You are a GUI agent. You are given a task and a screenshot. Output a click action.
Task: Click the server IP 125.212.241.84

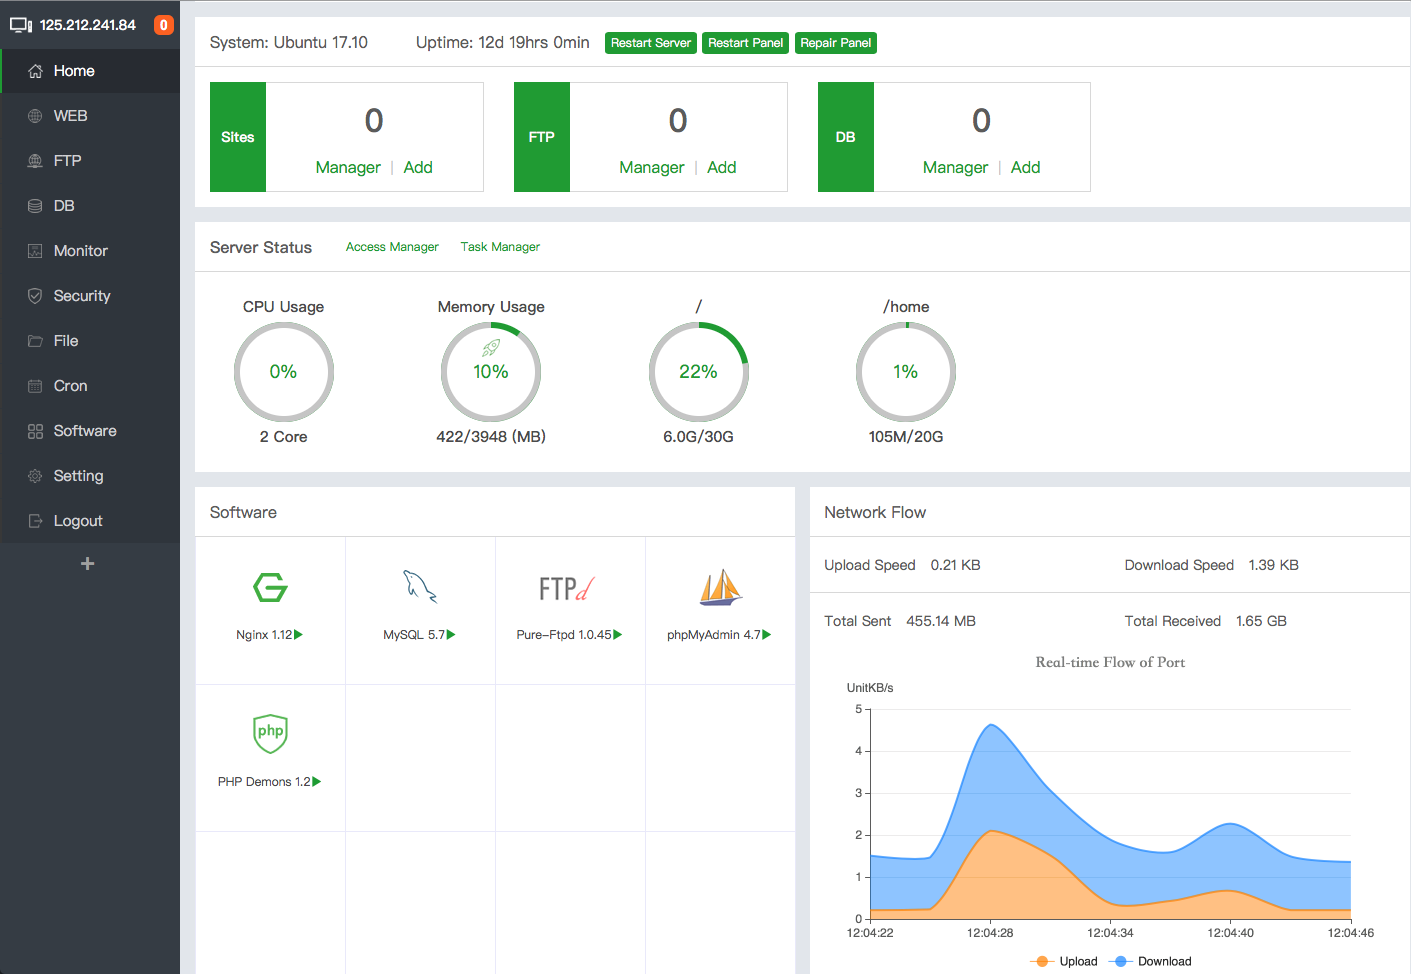[88, 25]
